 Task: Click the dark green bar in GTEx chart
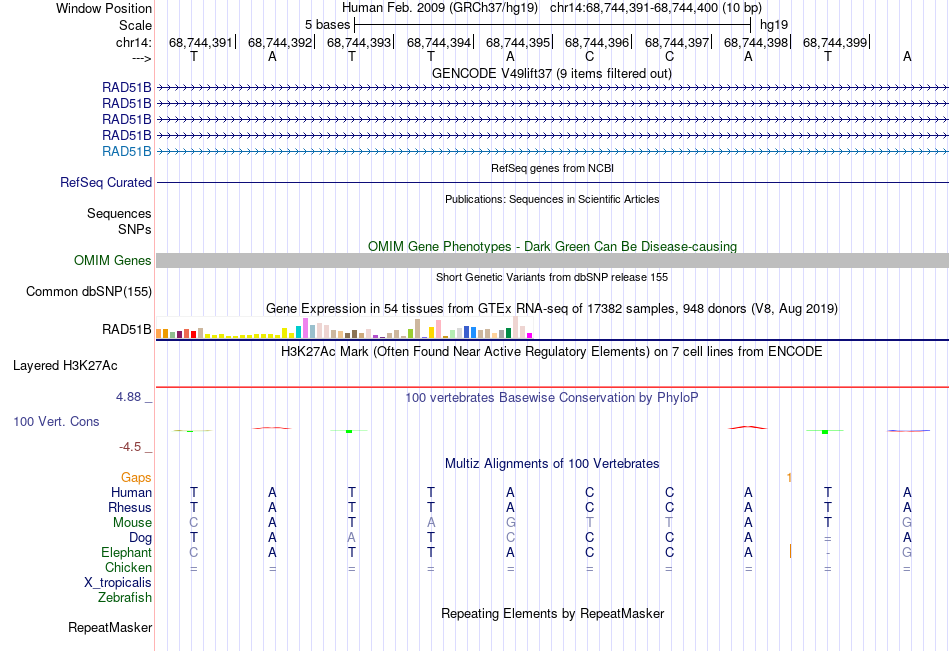tap(508, 333)
